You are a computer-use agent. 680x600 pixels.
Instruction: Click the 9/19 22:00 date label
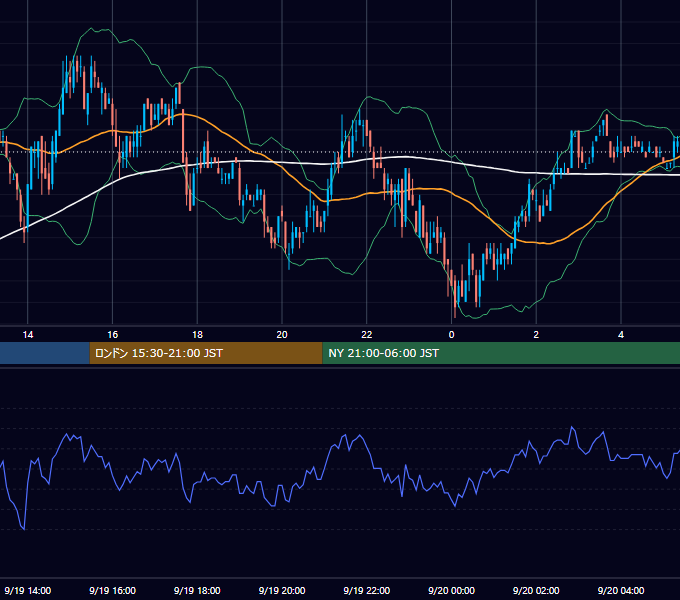point(367,590)
